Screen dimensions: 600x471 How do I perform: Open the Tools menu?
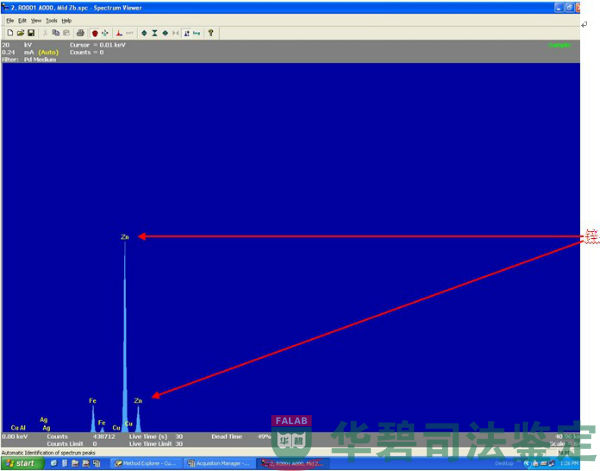(51, 21)
